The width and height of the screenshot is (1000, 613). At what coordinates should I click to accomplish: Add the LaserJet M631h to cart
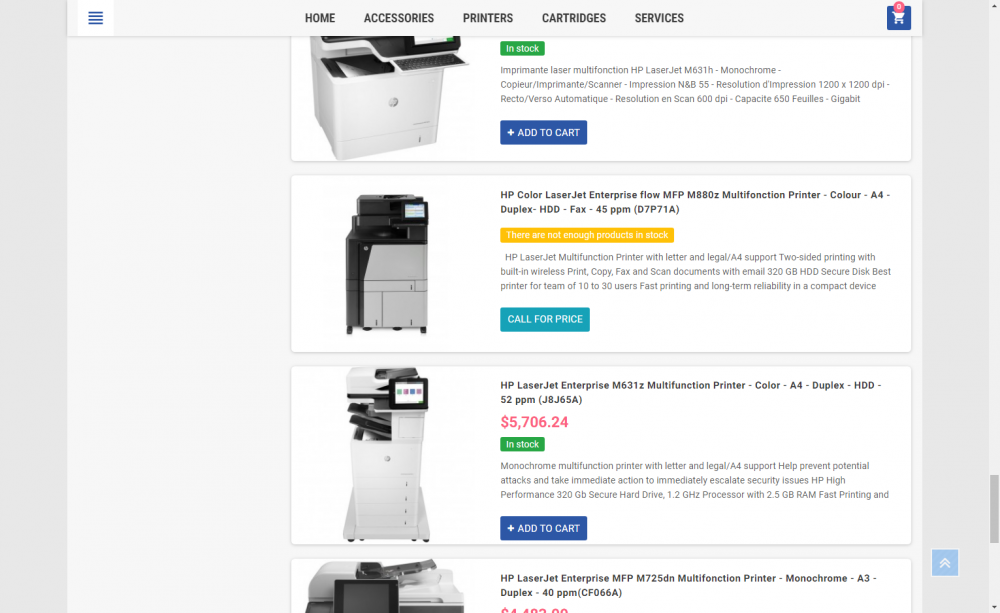(543, 133)
